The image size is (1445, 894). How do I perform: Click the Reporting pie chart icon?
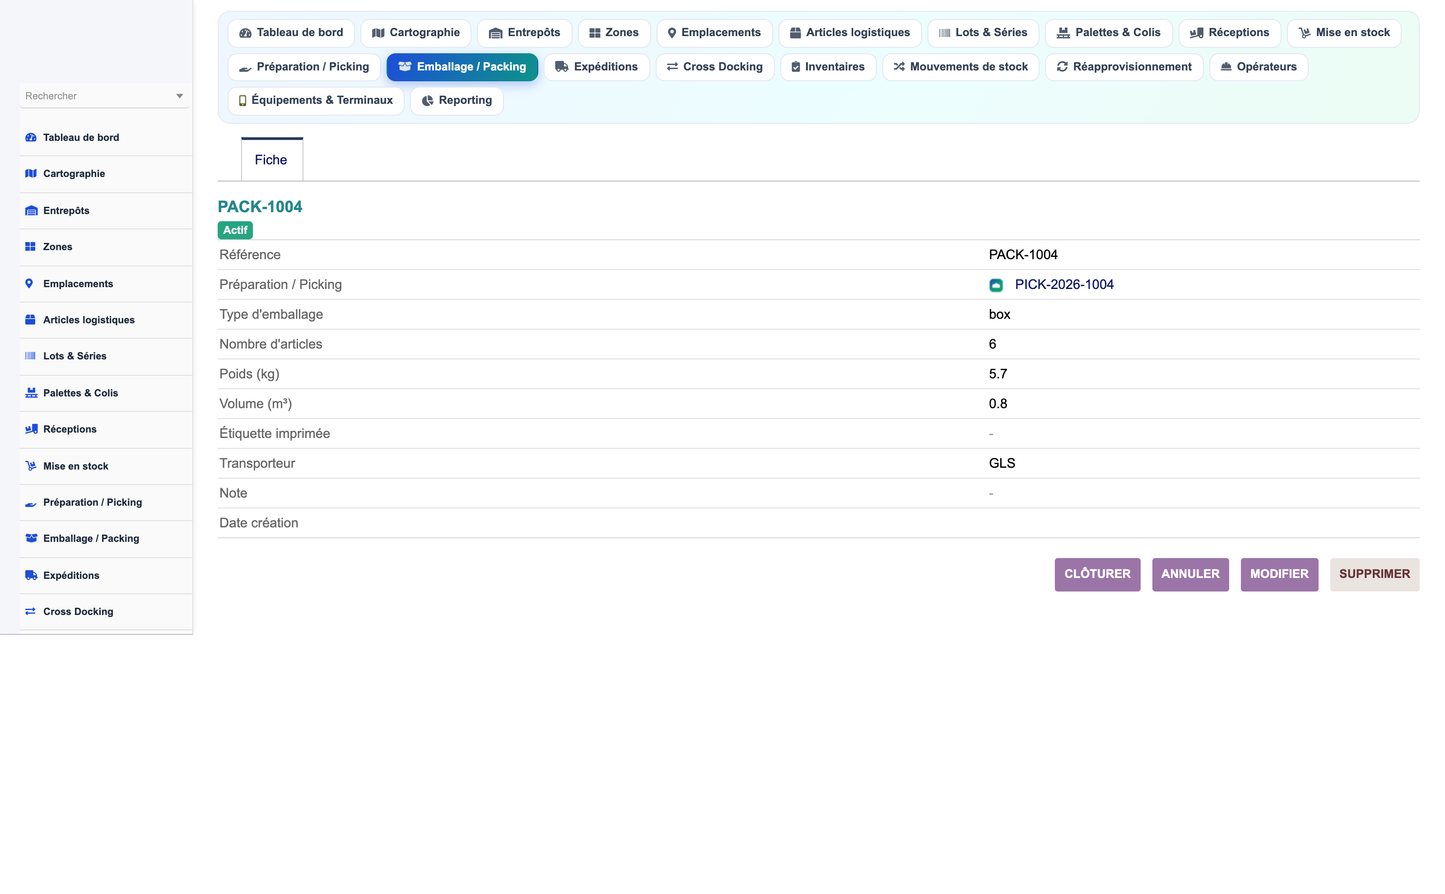(427, 101)
